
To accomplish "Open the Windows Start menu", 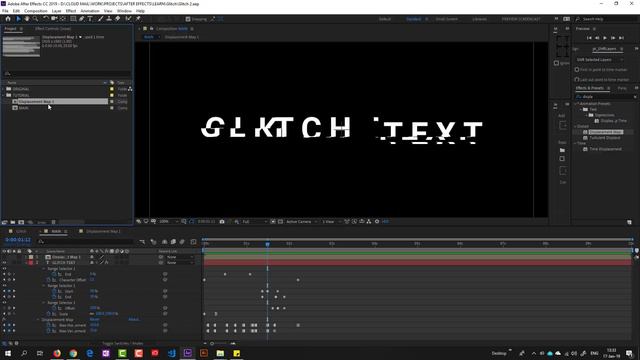I will [8, 353].
